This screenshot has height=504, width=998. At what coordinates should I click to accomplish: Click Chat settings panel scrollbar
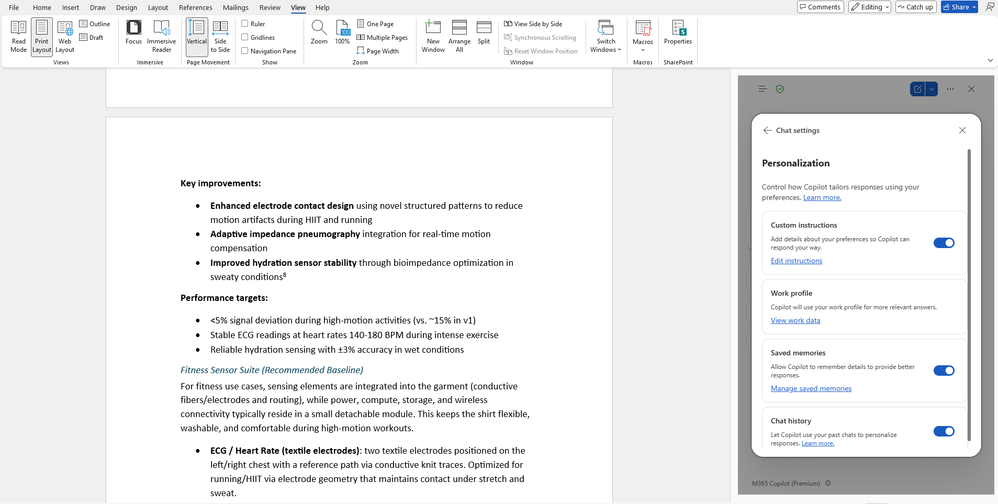(969, 294)
